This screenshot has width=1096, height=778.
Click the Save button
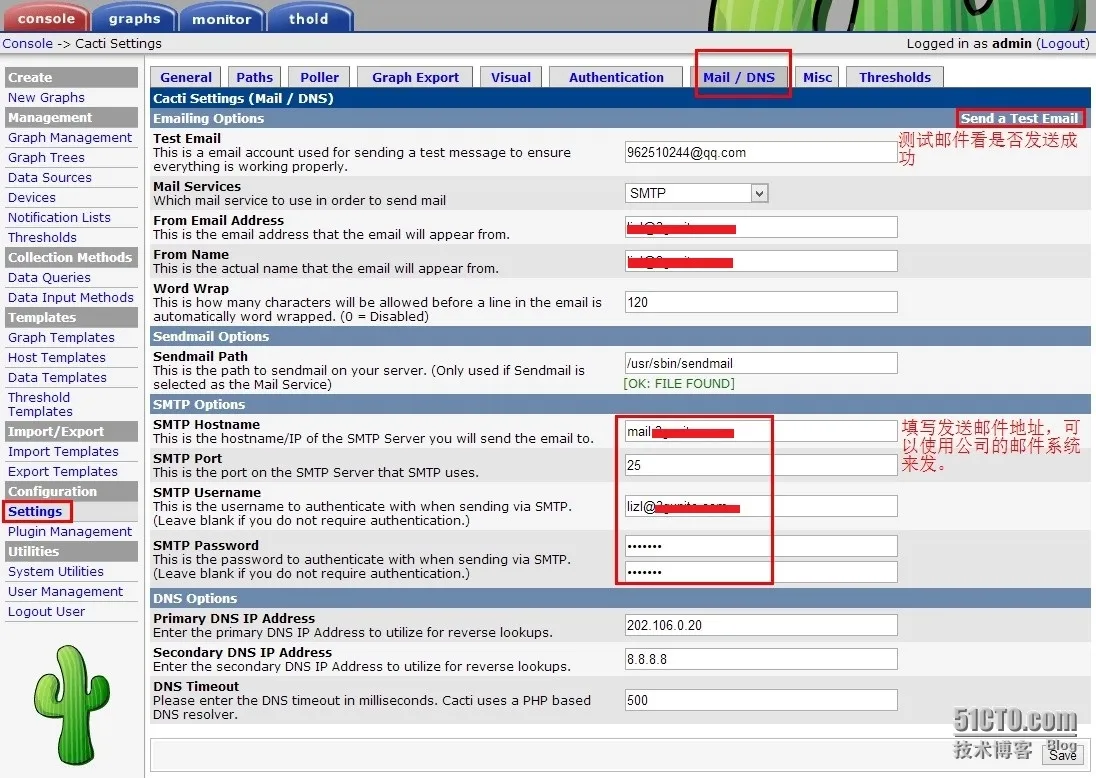(x=1062, y=755)
